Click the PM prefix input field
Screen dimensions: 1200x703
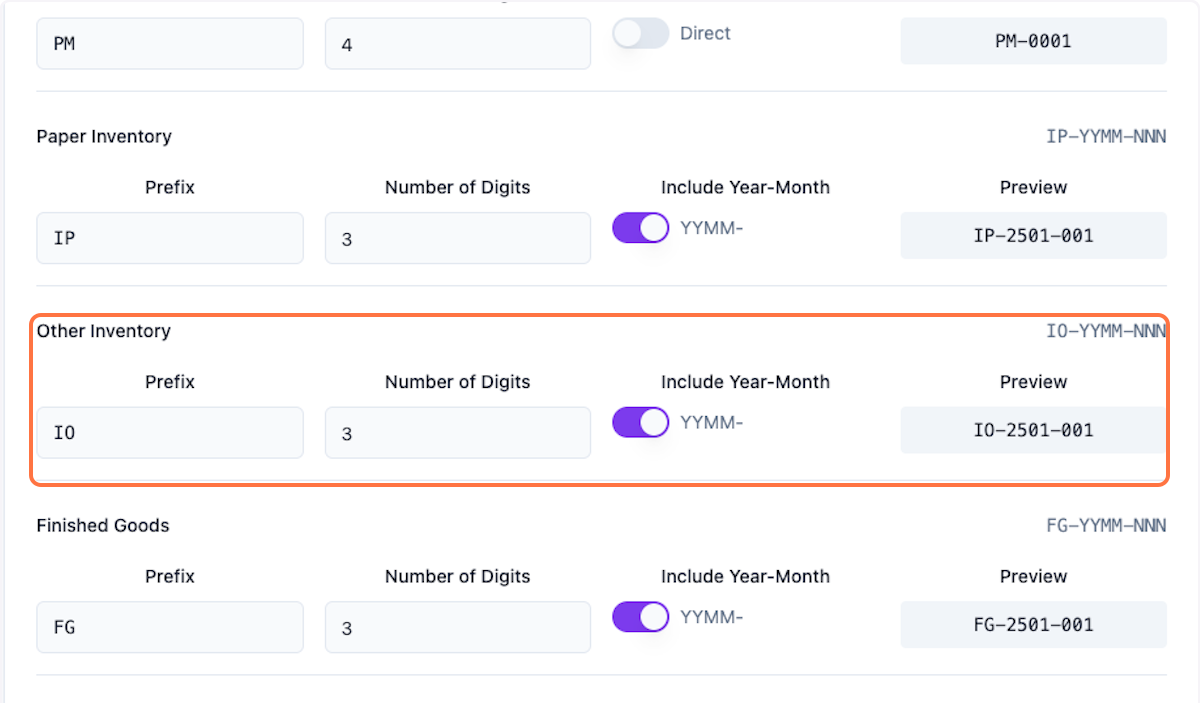point(170,45)
